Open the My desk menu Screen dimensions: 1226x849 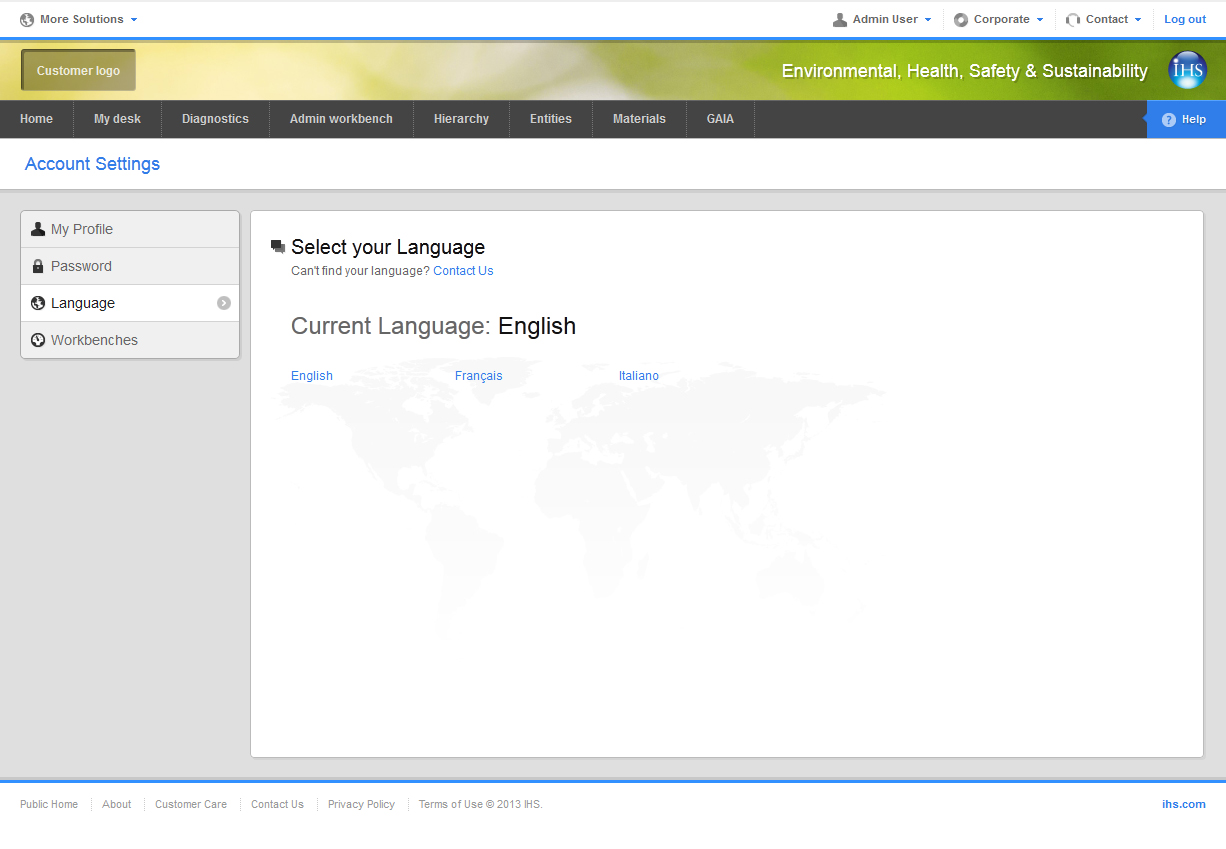[x=117, y=119]
